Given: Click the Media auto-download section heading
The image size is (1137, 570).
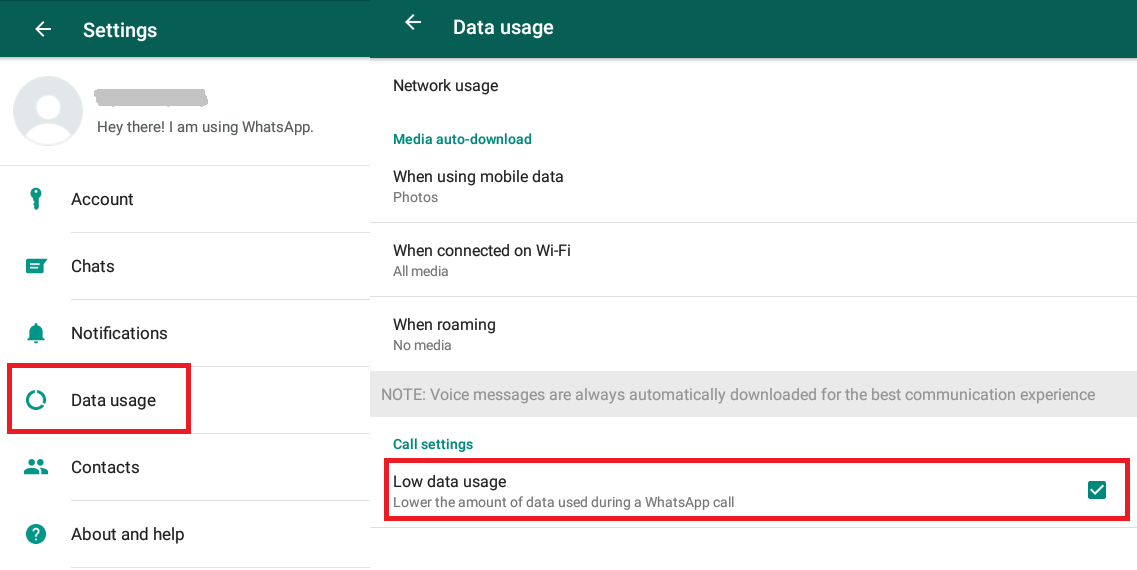Looking at the screenshot, I should pos(462,139).
